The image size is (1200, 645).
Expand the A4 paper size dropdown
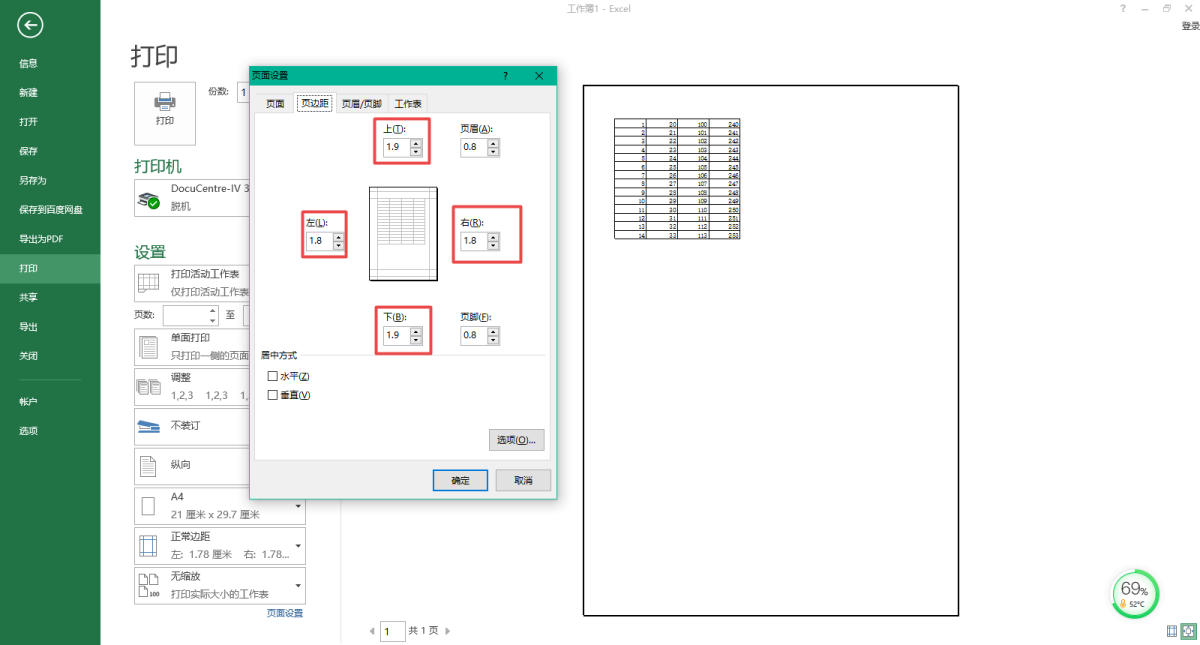pyautogui.click(x=298, y=506)
